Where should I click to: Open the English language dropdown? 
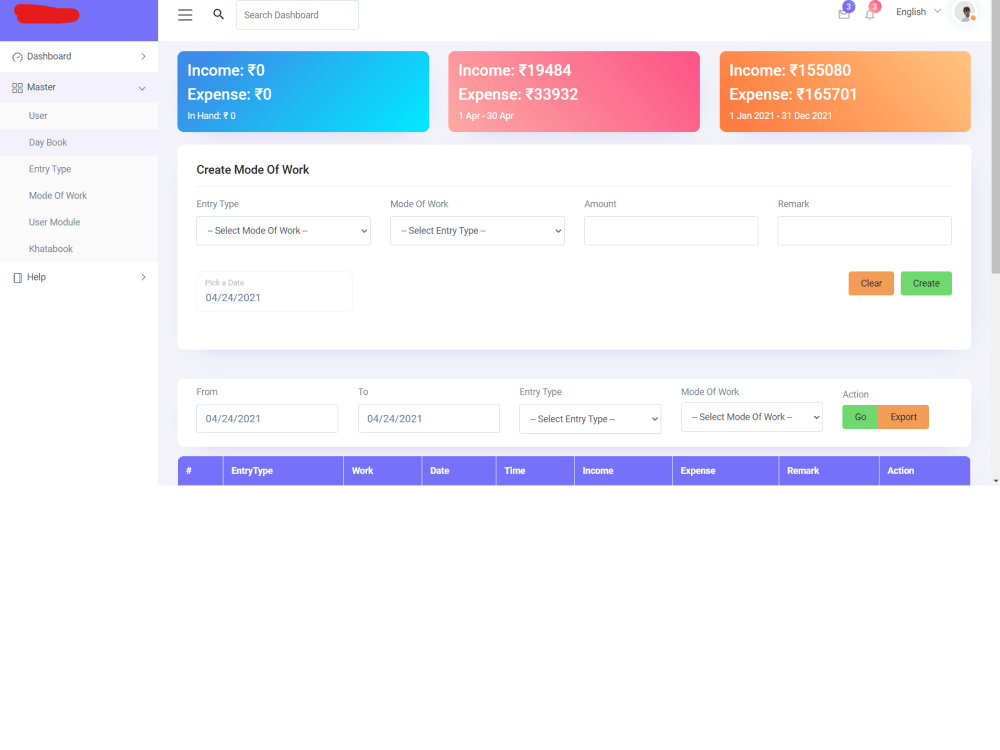918,11
